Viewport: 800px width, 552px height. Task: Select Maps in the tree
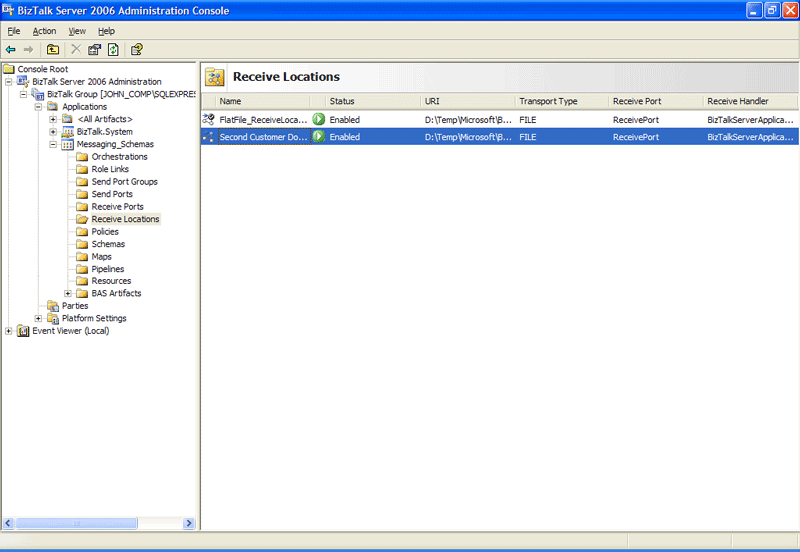(102, 257)
